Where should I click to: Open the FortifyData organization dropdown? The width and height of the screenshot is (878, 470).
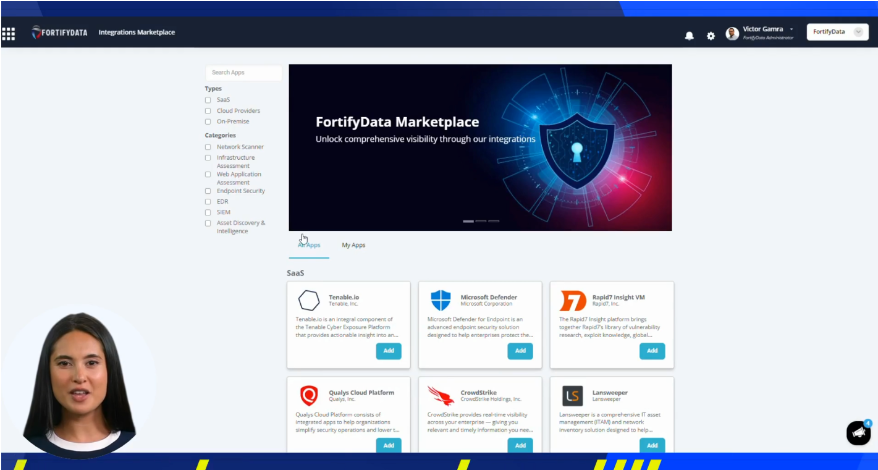(x=837, y=32)
